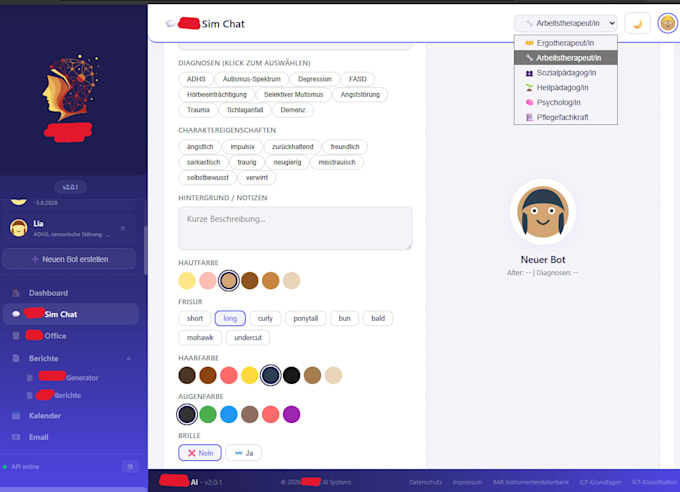Open the Sim Chat sidebar item
The image size is (680, 492).
(x=71, y=314)
